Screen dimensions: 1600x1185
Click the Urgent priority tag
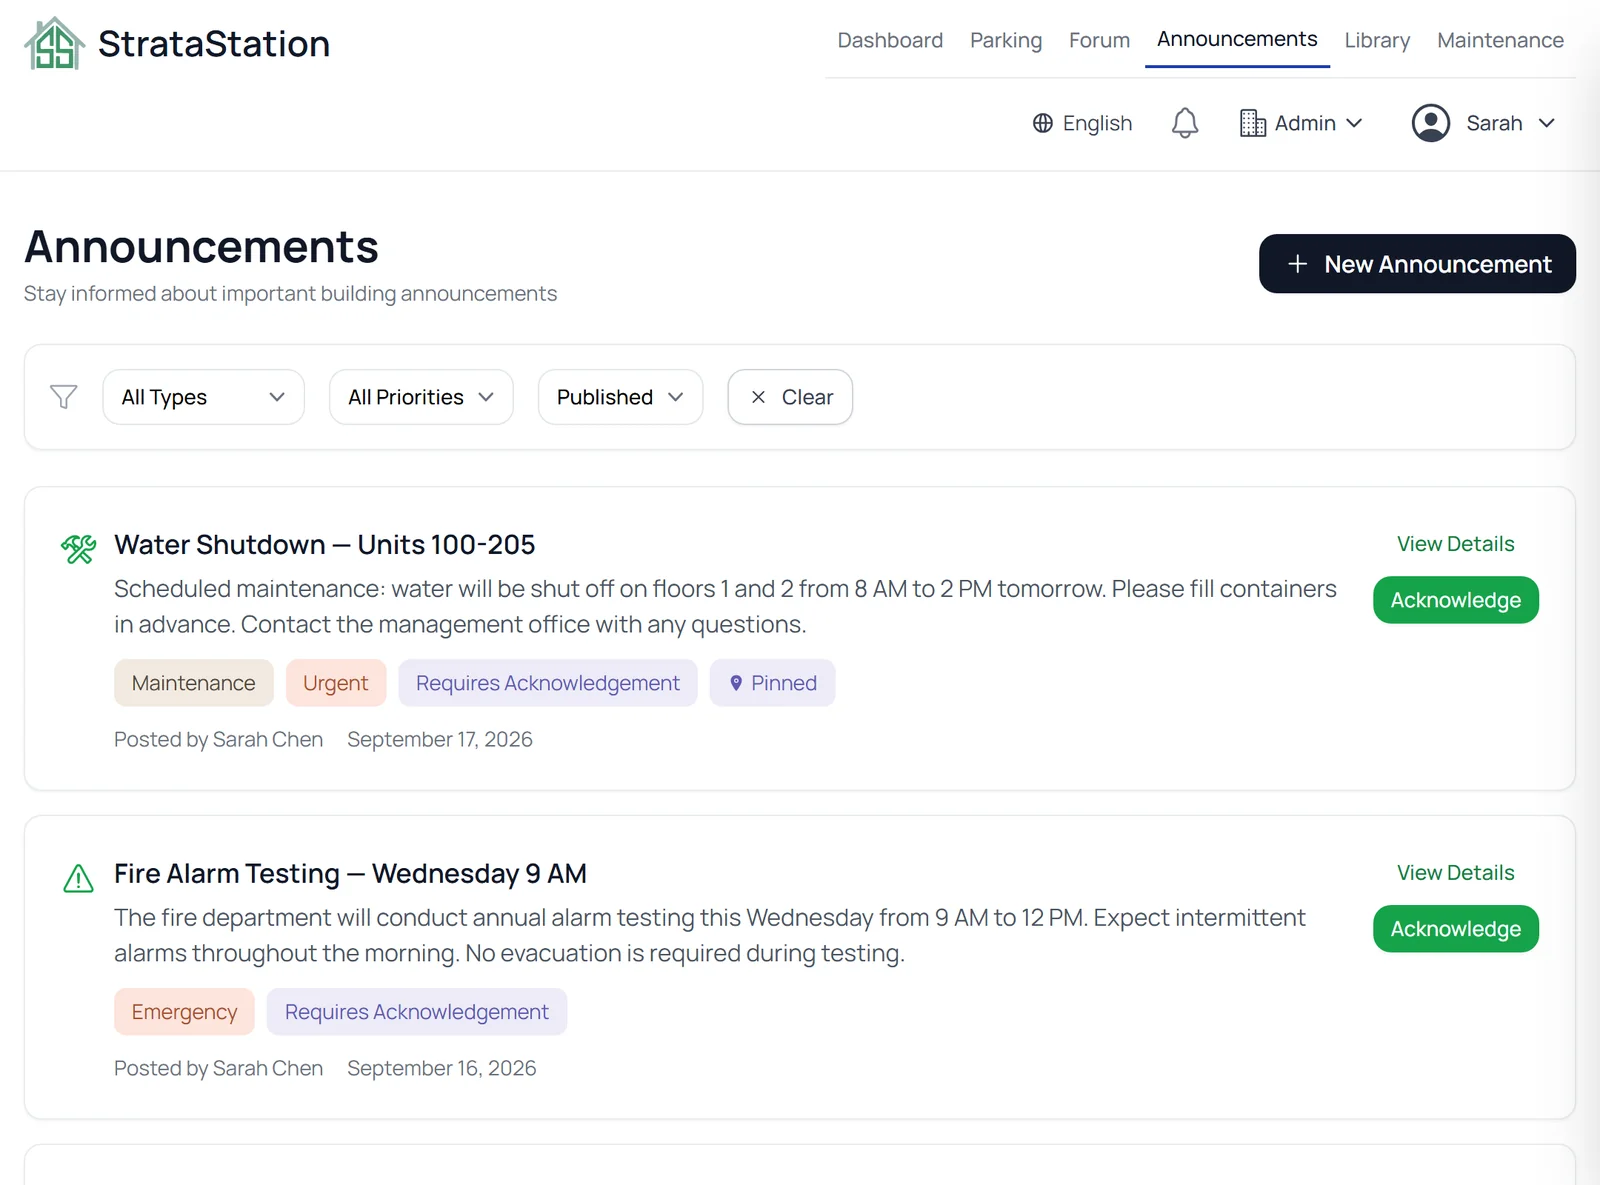coord(336,683)
